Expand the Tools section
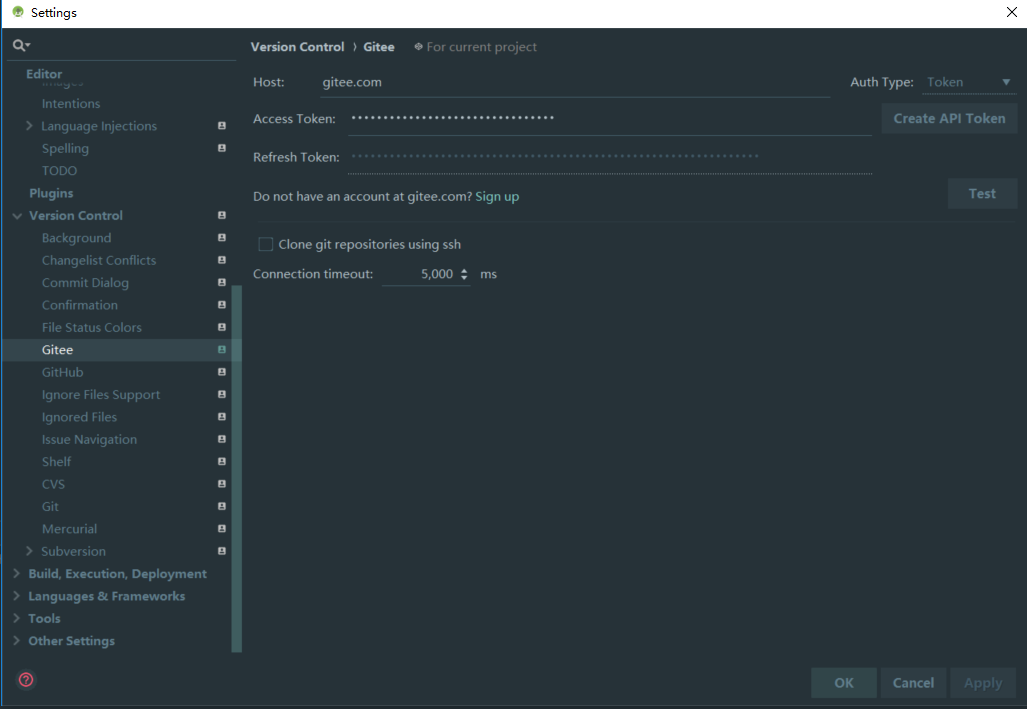This screenshot has width=1027, height=709. pyautogui.click(x=16, y=619)
